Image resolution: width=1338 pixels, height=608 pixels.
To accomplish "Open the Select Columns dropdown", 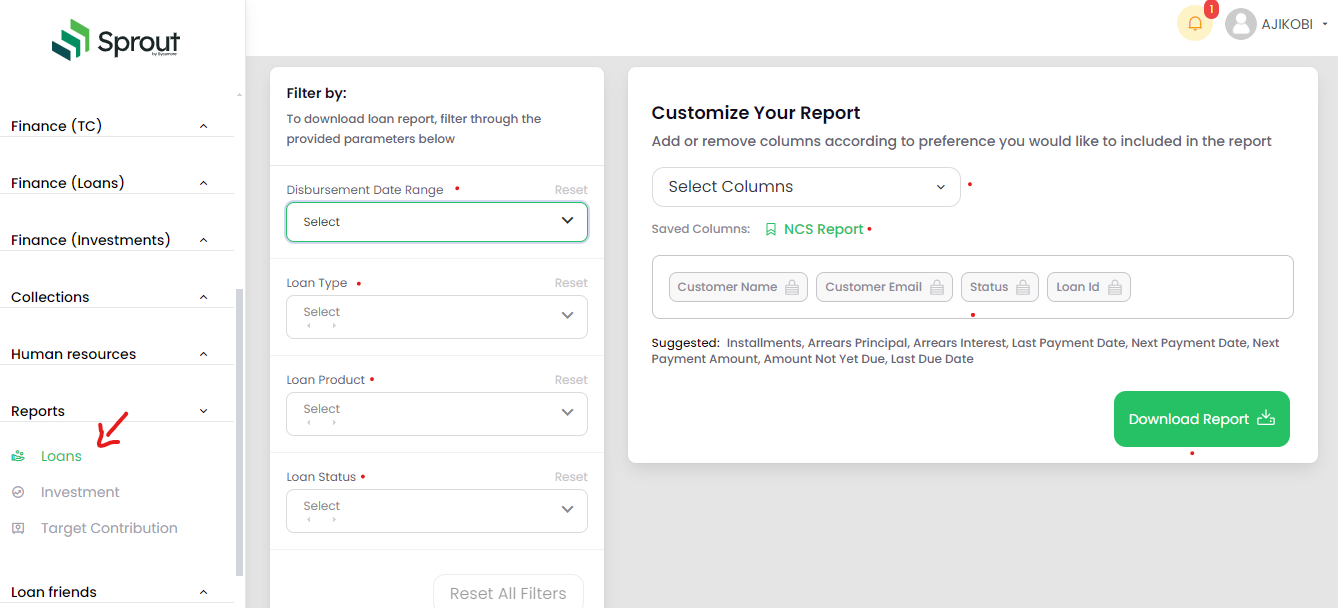I will pos(806,187).
